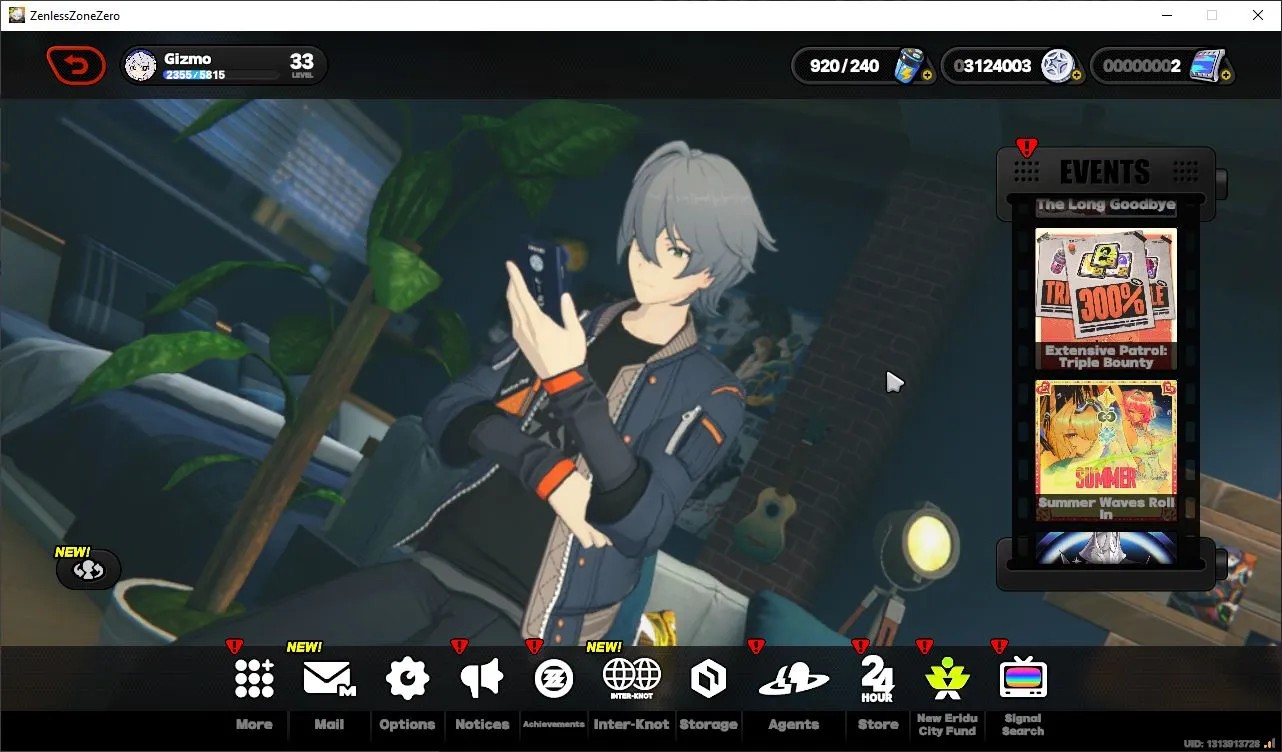
Task: Open Summer Waves Roll In event
Action: 1106,450
